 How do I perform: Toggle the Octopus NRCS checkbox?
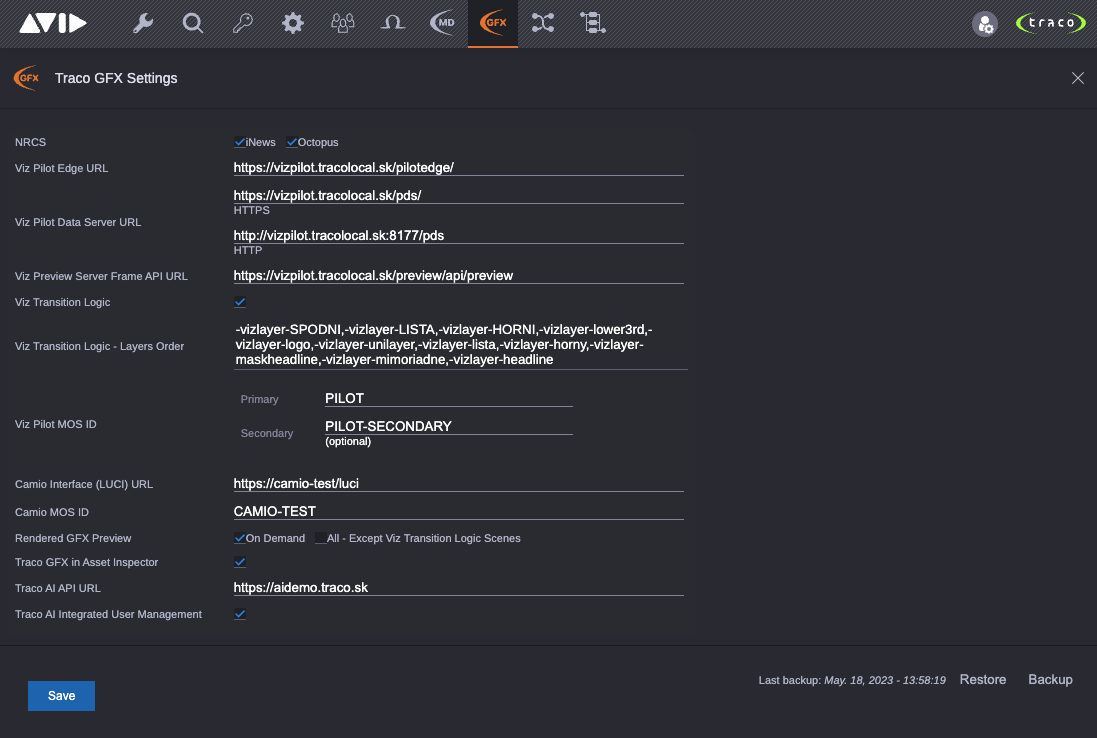point(292,142)
